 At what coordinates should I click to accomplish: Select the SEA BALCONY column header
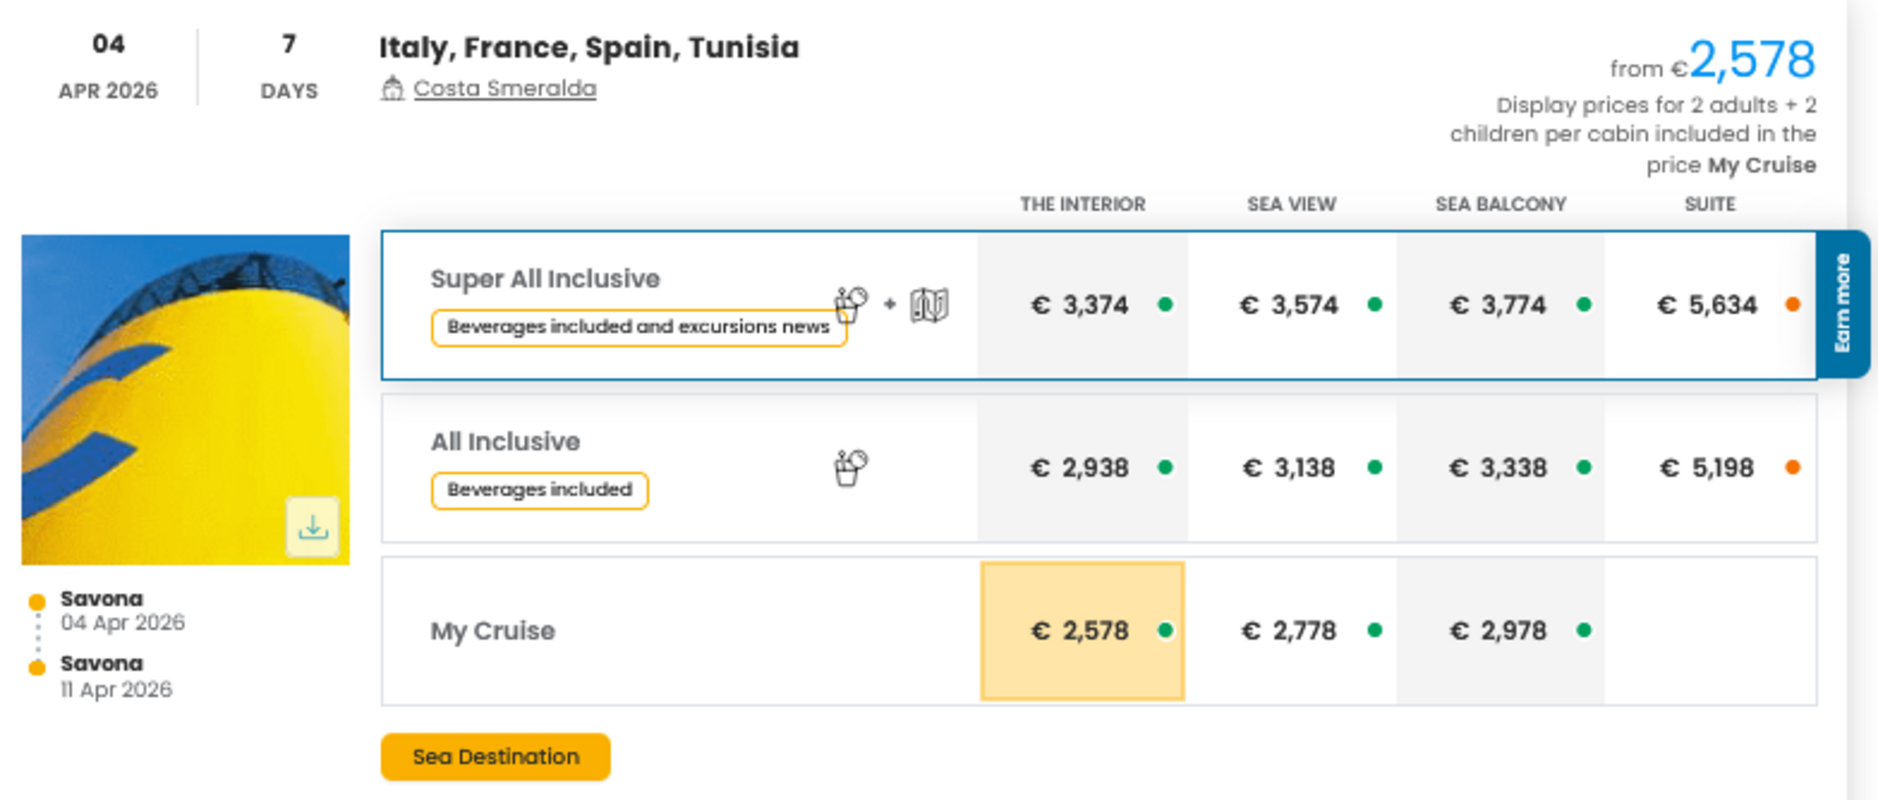click(x=1499, y=204)
